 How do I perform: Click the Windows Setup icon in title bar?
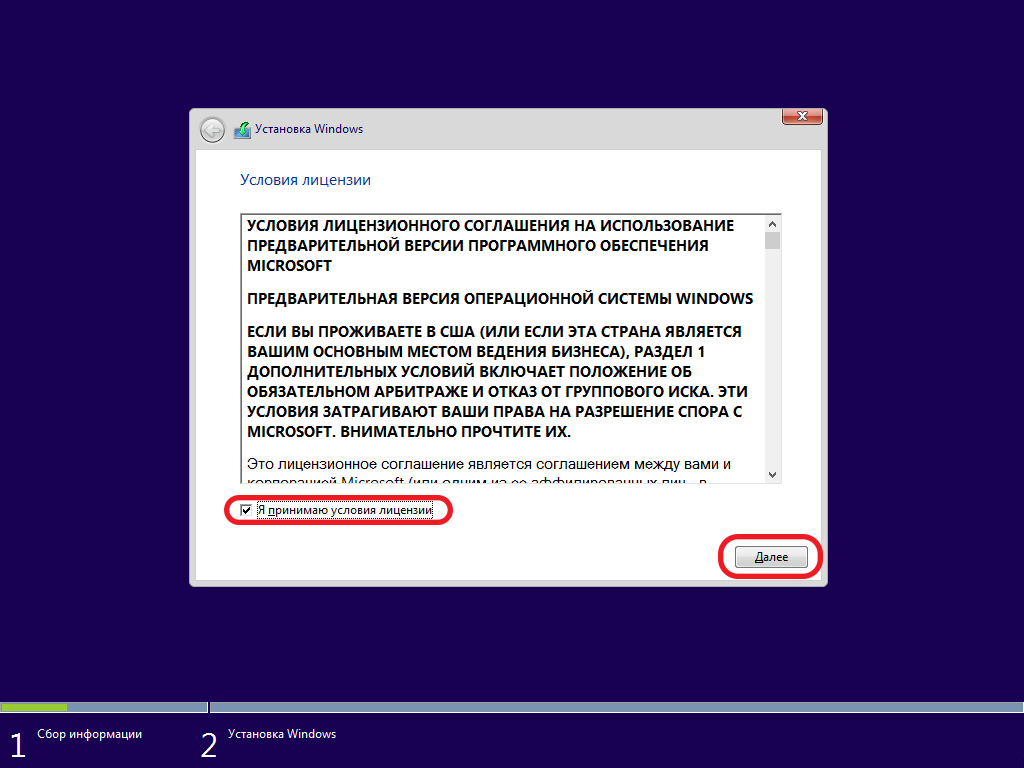pyautogui.click(x=242, y=130)
